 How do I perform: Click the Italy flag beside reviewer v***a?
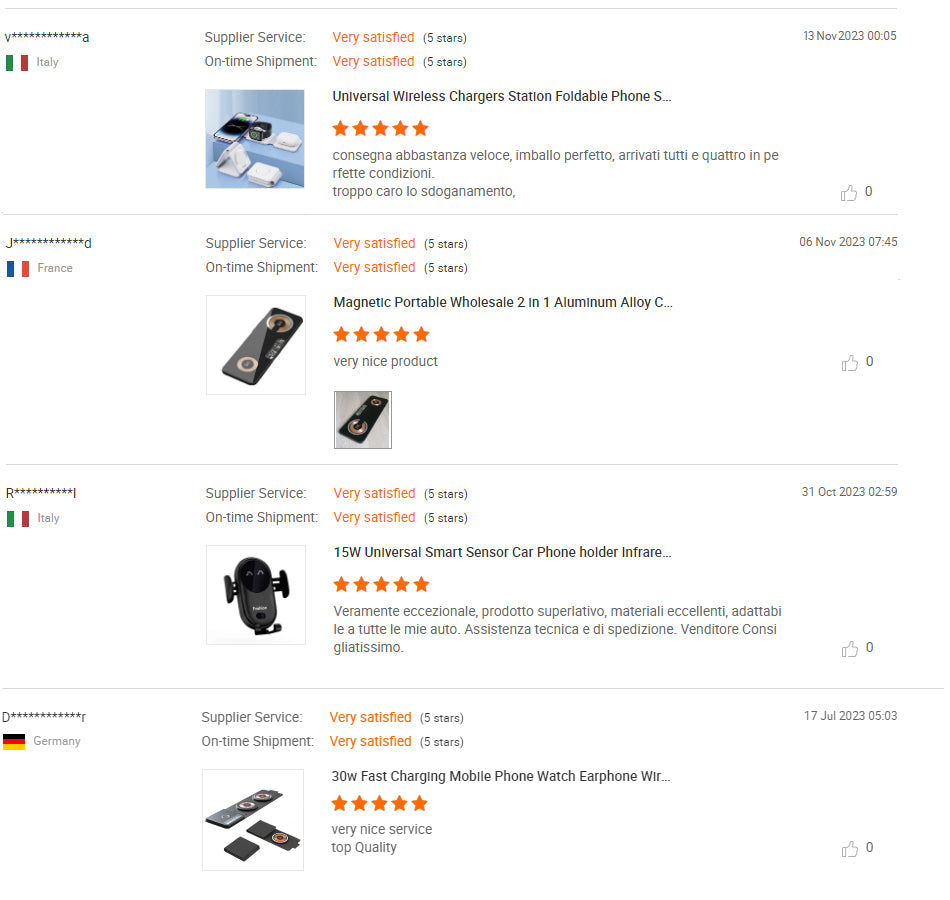(17, 63)
